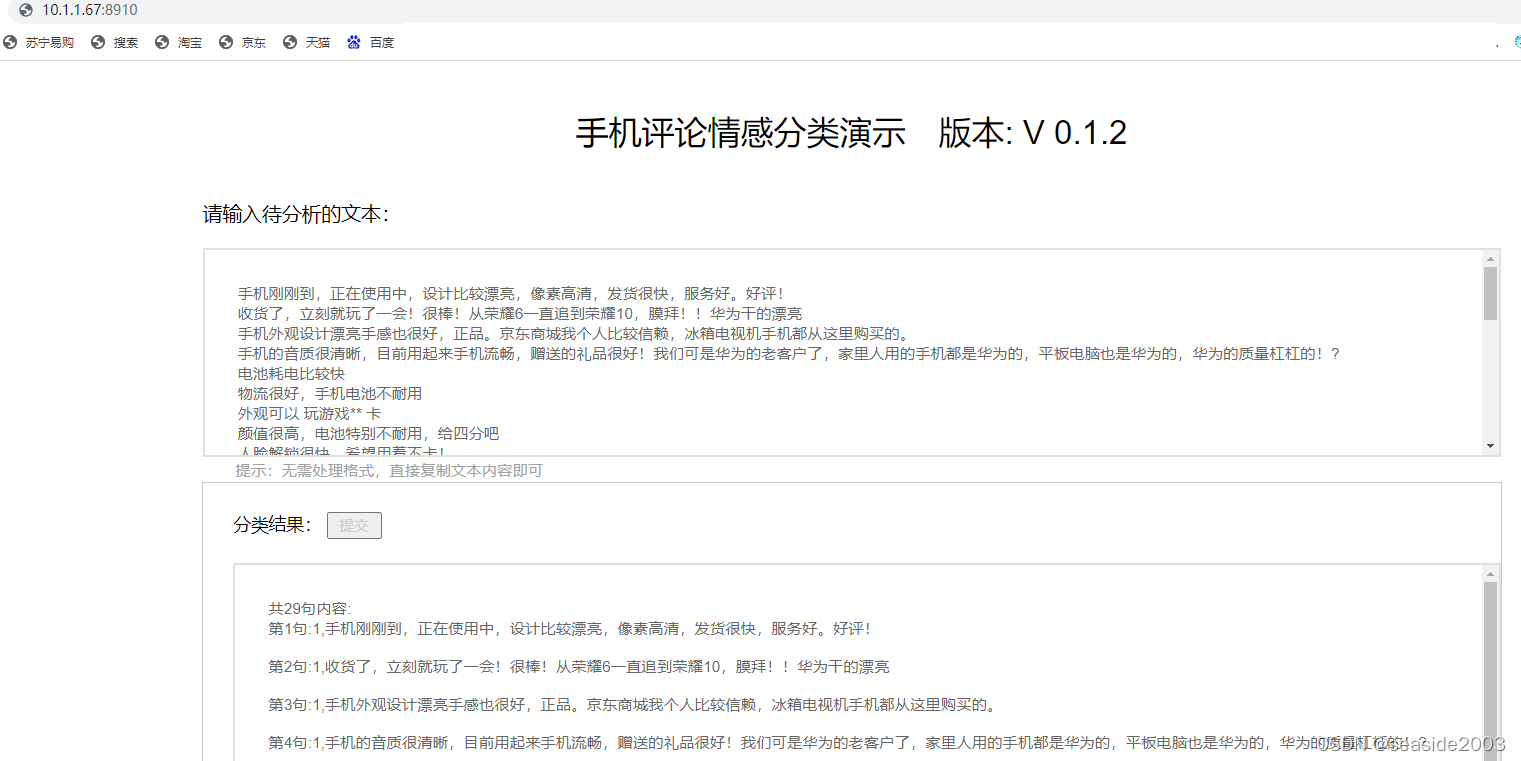Click the site info icon in address bar

pos(26,10)
